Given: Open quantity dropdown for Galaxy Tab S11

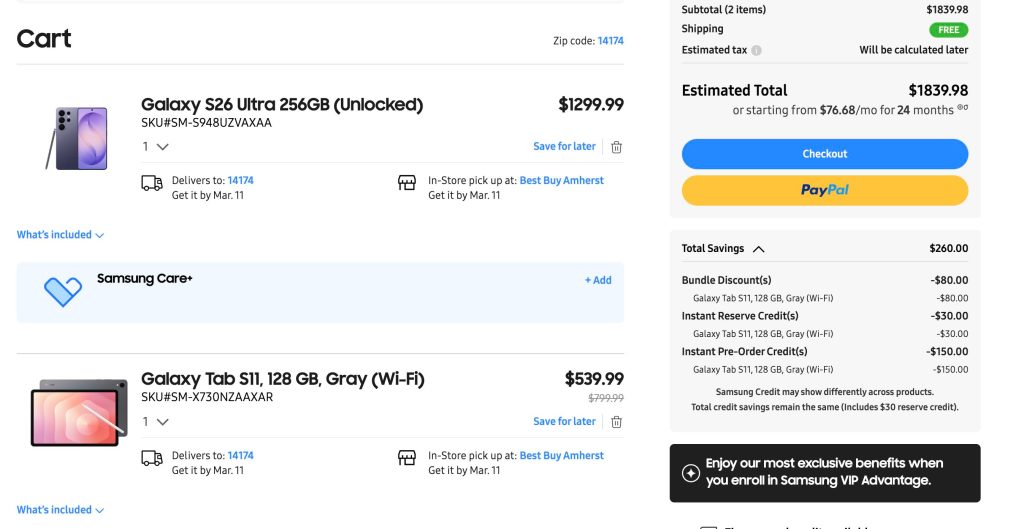Looking at the screenshot, I should click(156, 422).
